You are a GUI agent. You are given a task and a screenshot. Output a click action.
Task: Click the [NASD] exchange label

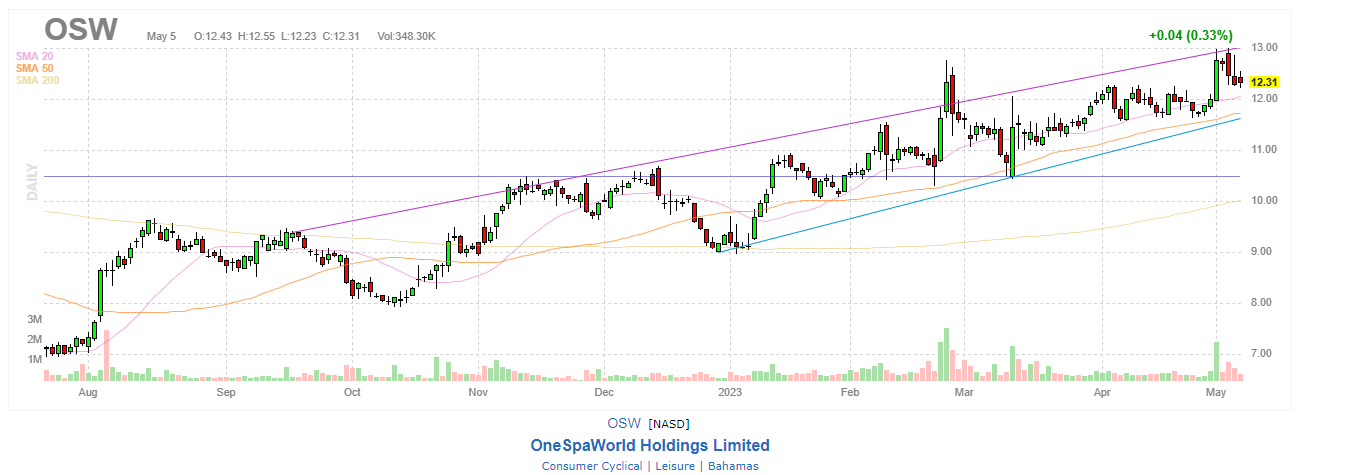(669, 425)
